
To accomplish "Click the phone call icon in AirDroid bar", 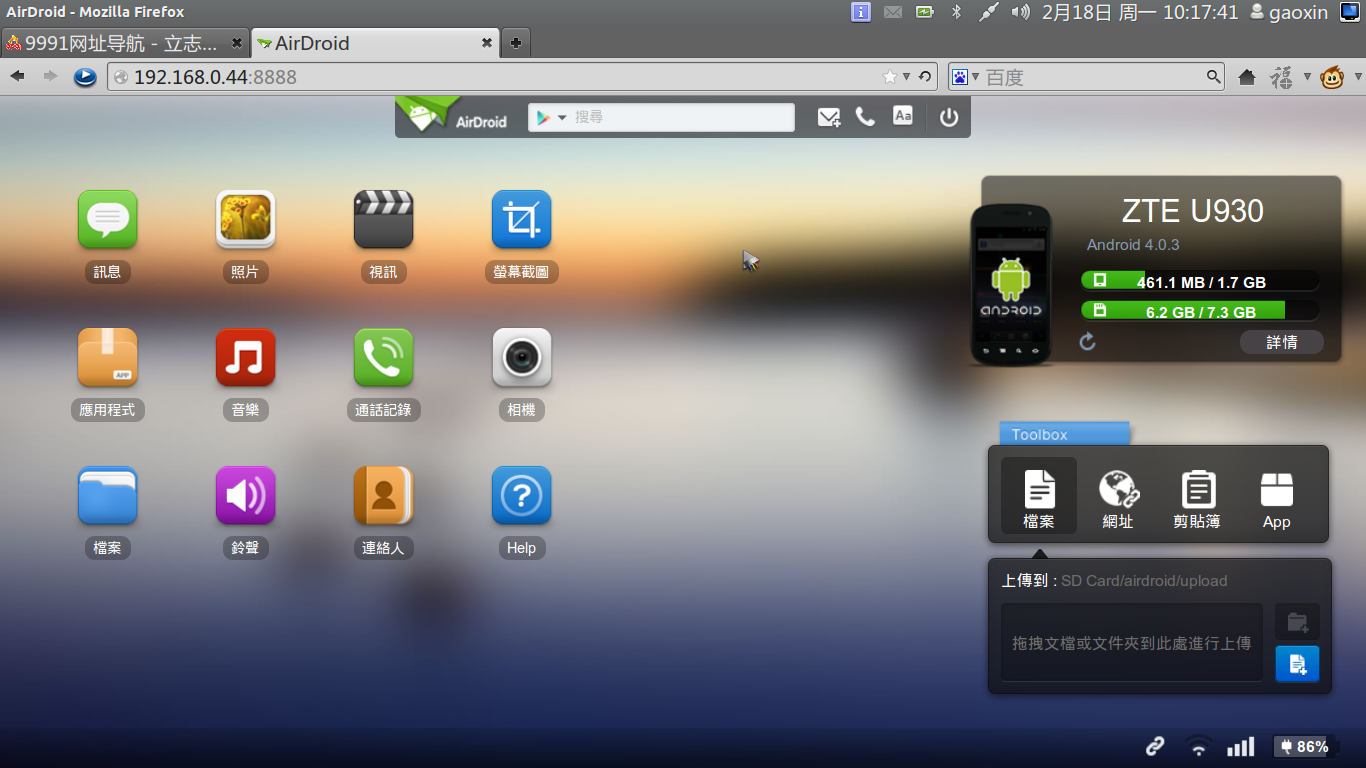I will tap(866, 117).
